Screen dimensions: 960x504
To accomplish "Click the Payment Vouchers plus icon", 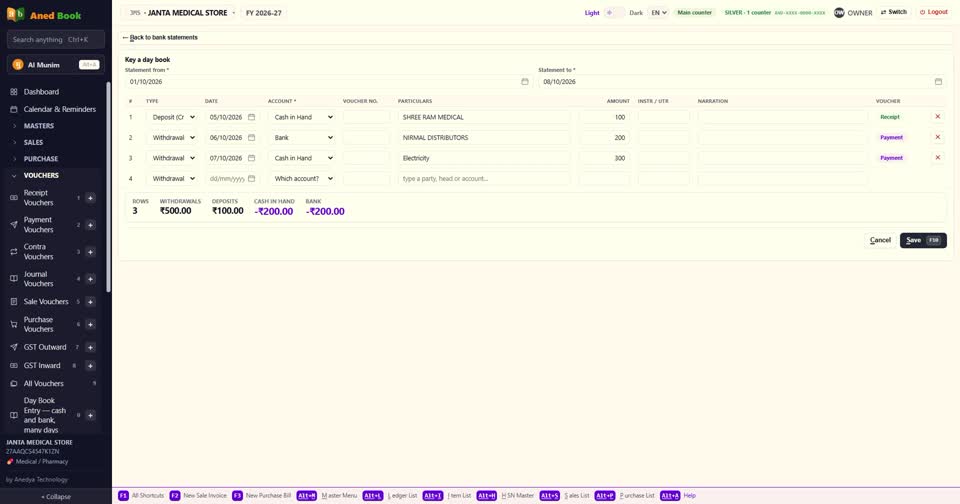I will click(90, 225).
